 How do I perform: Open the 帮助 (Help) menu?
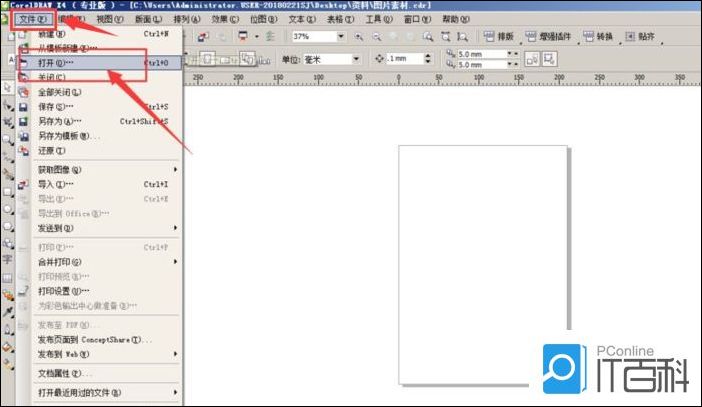click(456, 19)
